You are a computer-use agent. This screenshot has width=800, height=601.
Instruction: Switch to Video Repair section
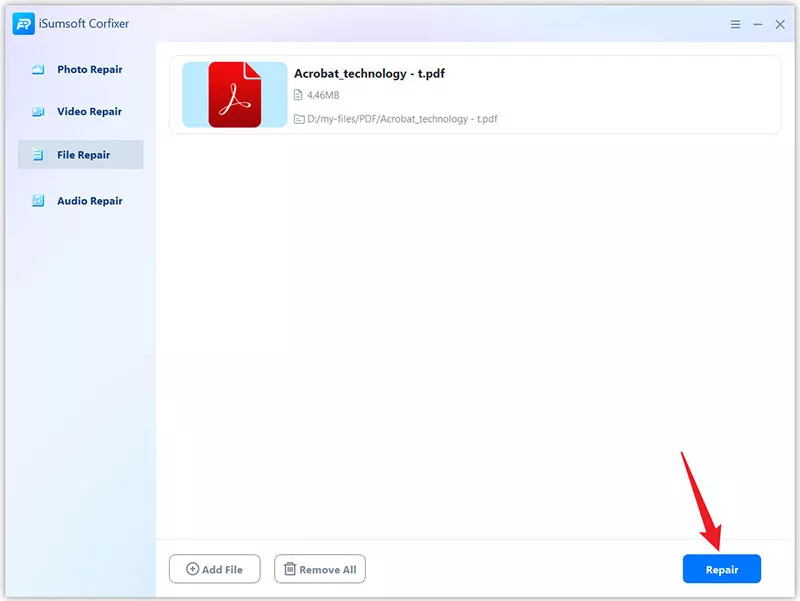tap(80, 112)
